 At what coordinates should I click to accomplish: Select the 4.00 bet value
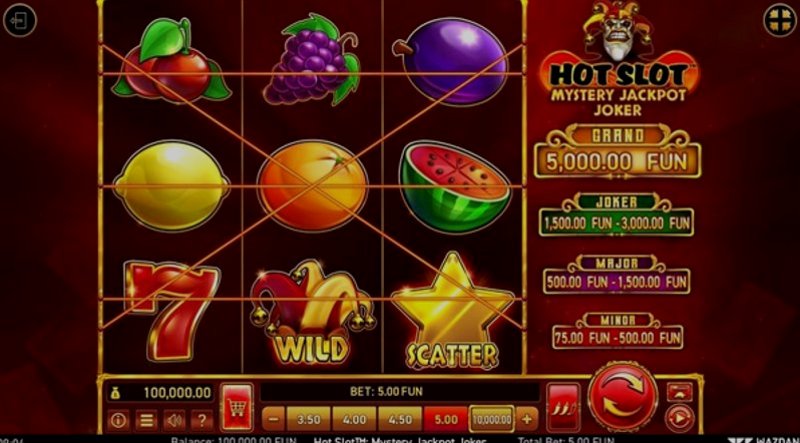click(x=354, y=419)
